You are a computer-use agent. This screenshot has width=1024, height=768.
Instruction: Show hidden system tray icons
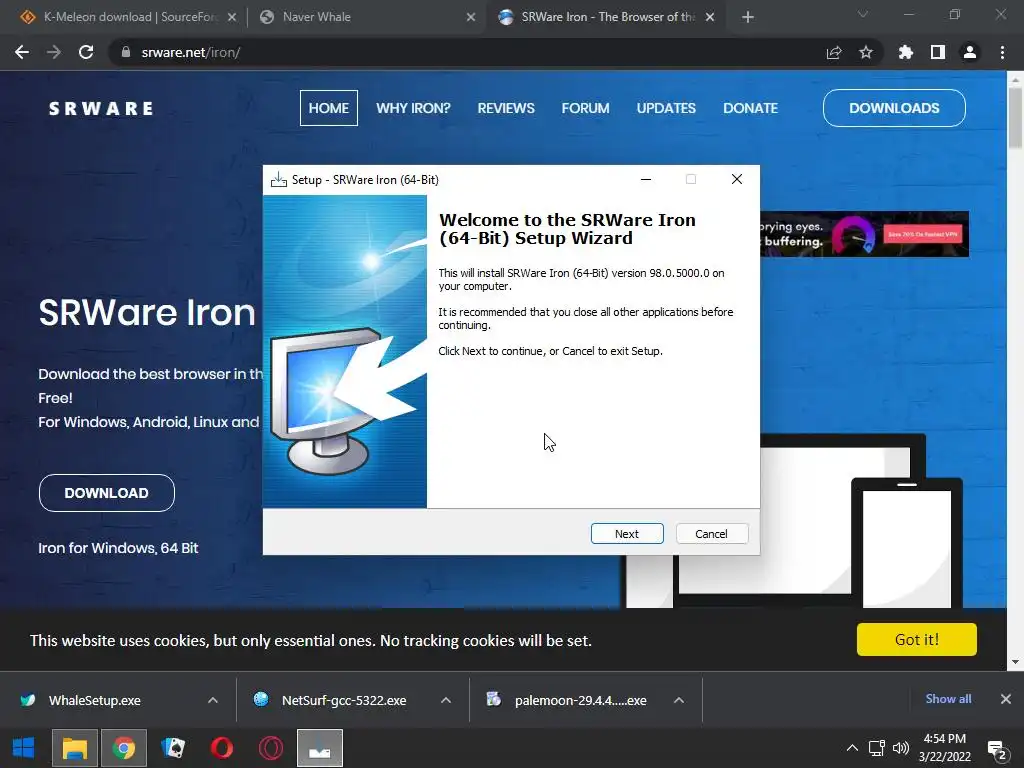click(x=852, y=748)
